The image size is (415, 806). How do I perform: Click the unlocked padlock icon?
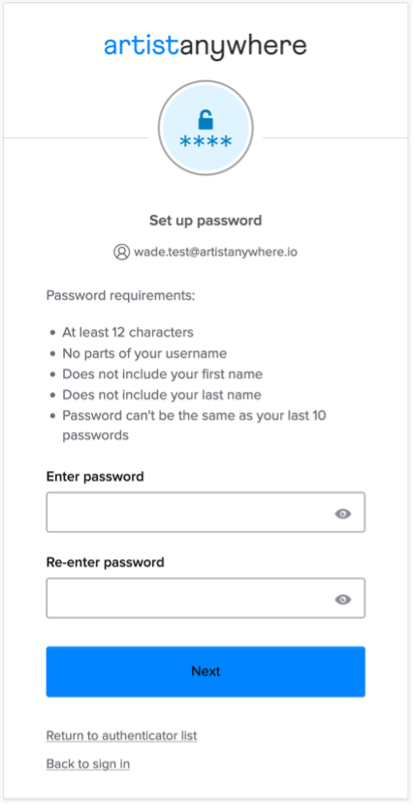pyautogui.click(x=206, y=120)
